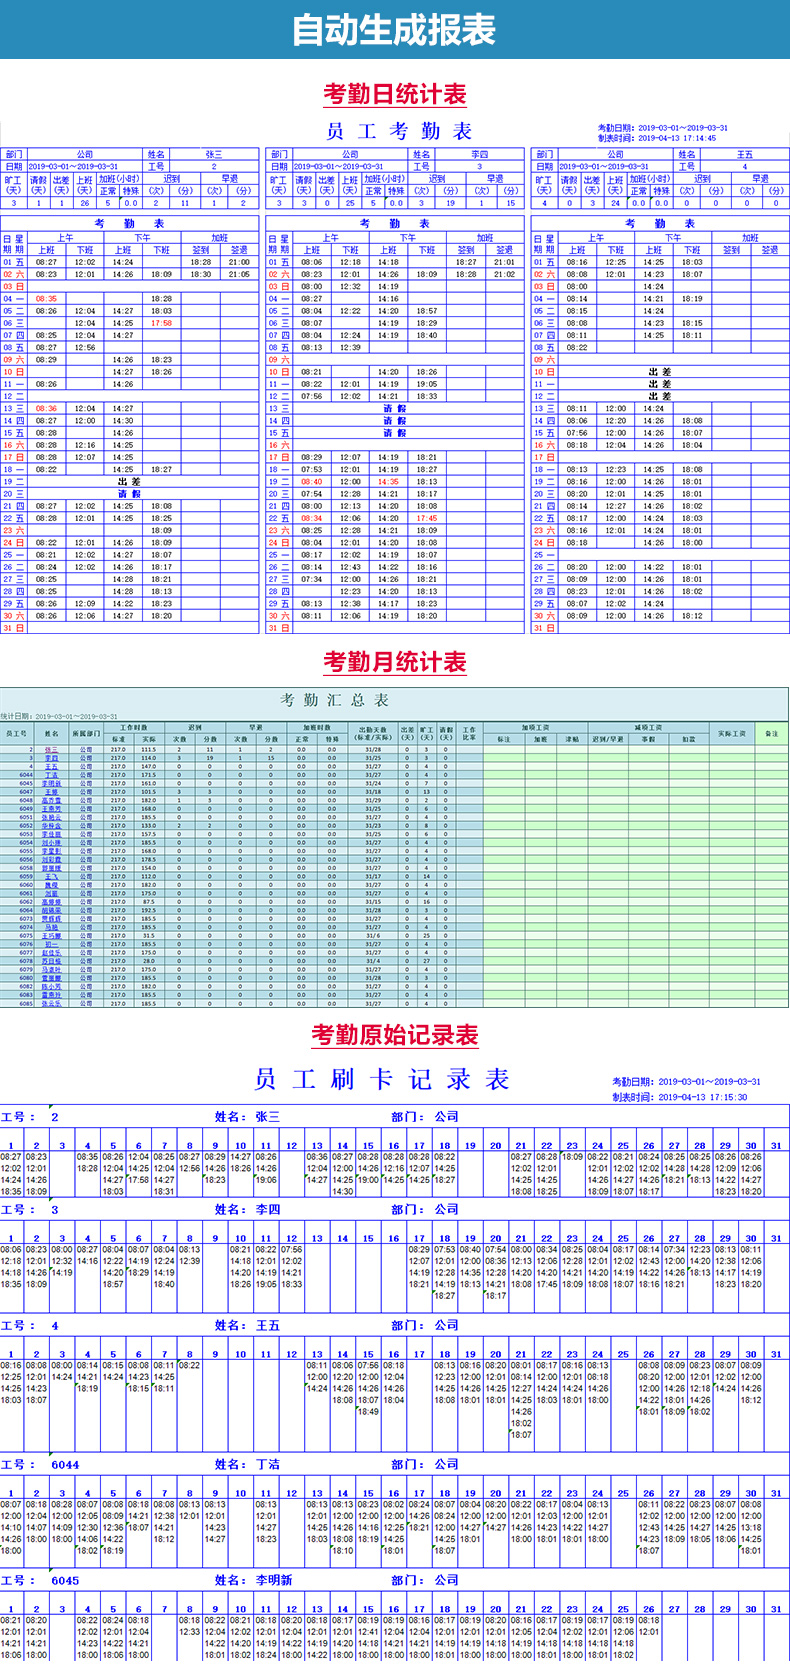This screenshot has width=790, height=1675.
Task: Click the 加班时数 column header in the summary table
Action: 316,727
